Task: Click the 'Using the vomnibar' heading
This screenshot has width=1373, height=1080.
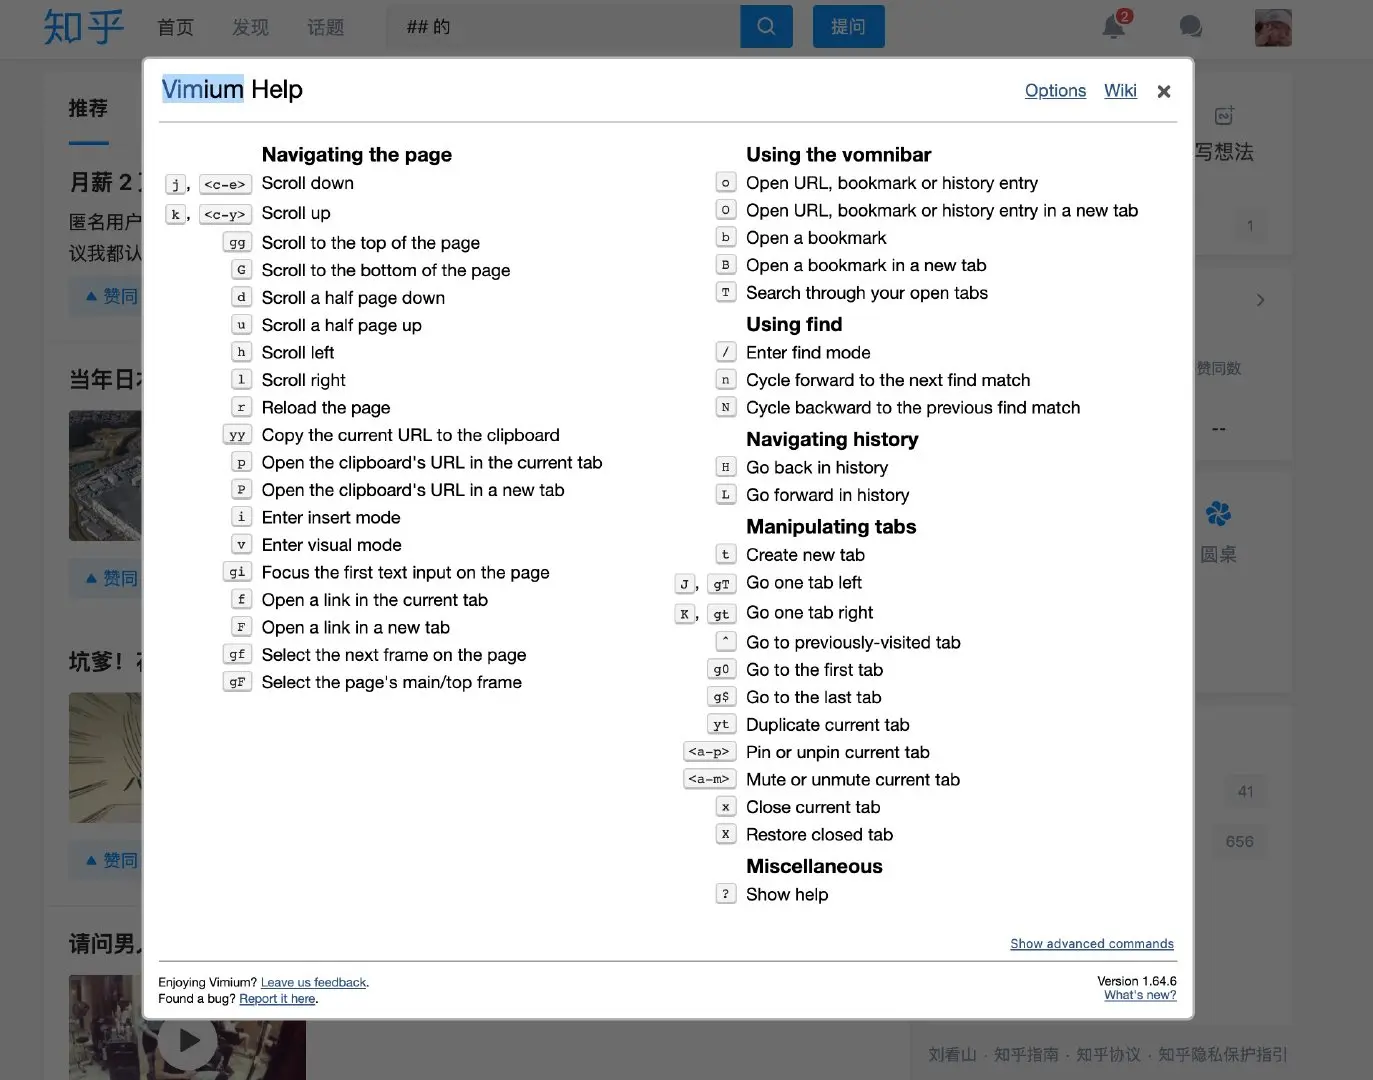Action: 839,154
